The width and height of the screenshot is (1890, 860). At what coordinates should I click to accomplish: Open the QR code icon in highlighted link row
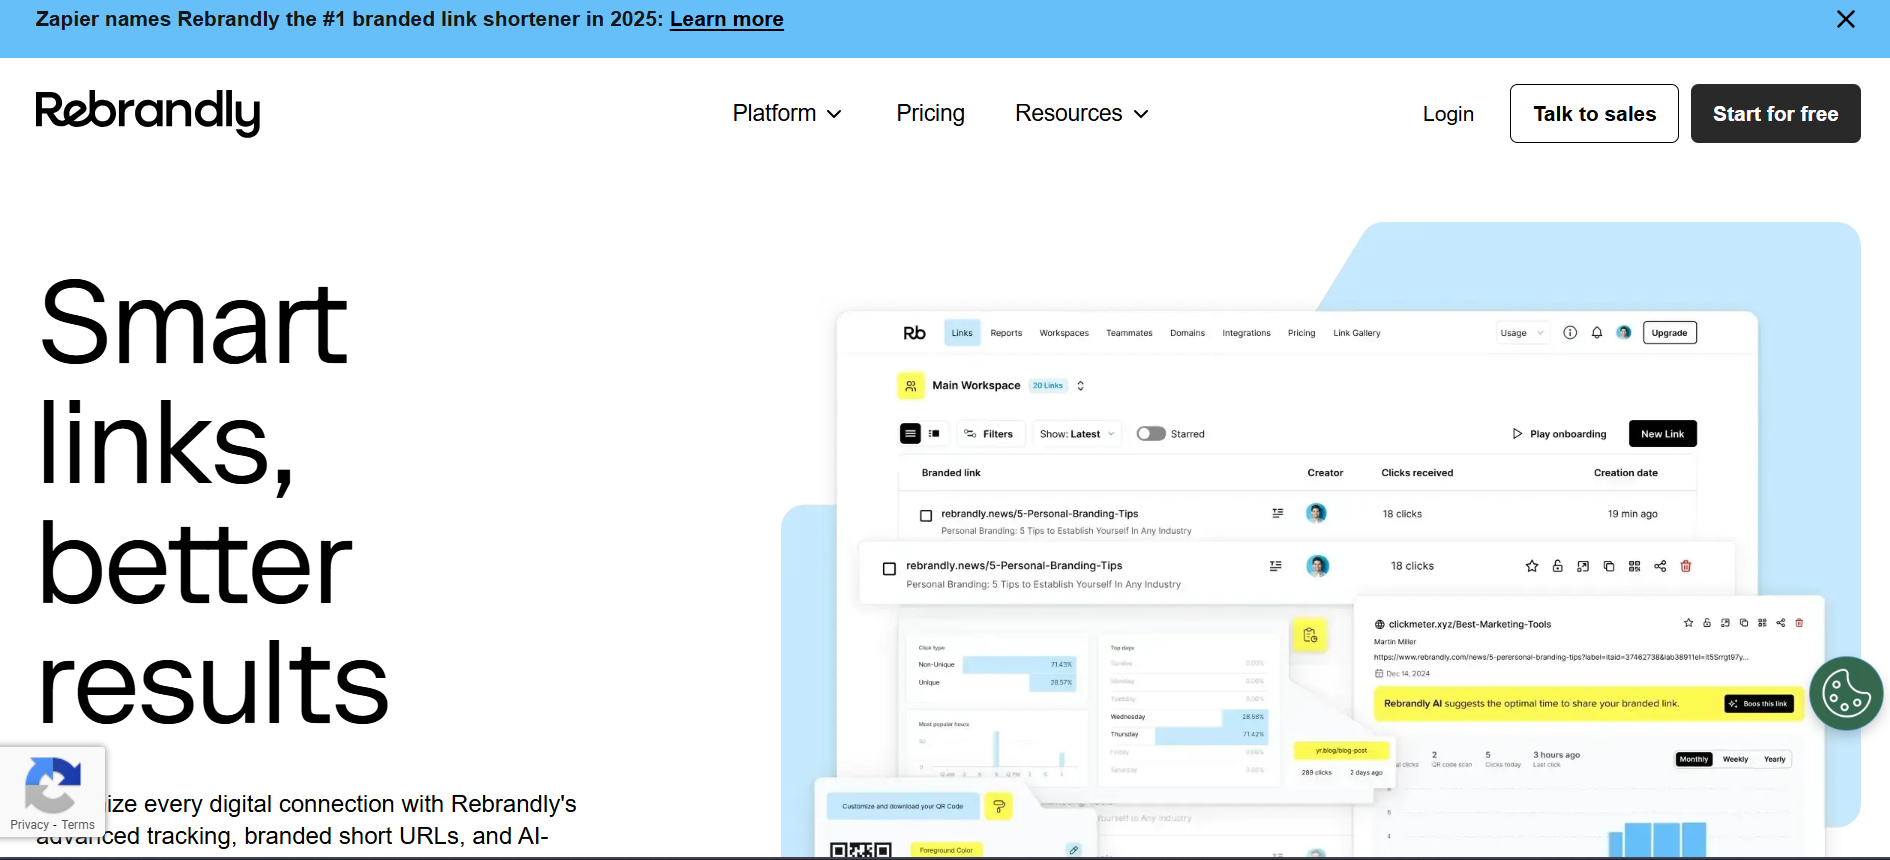coord(1634,566)
